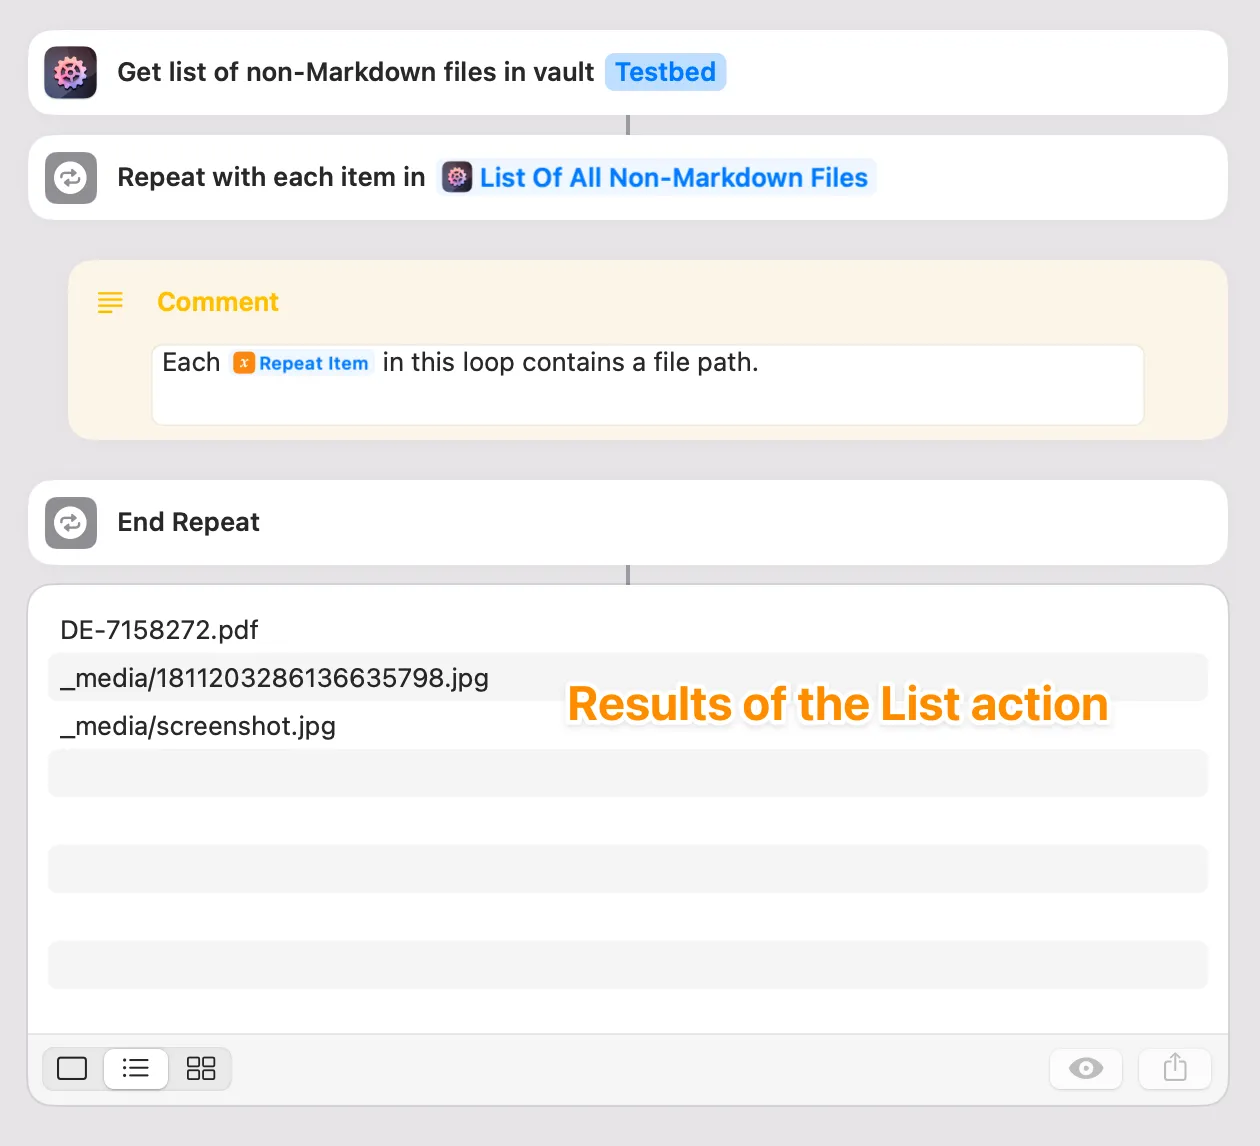This screenshot has width=1260, height=1146.
Task: Switch to list view in the results panel
Action: (136, 1069)
